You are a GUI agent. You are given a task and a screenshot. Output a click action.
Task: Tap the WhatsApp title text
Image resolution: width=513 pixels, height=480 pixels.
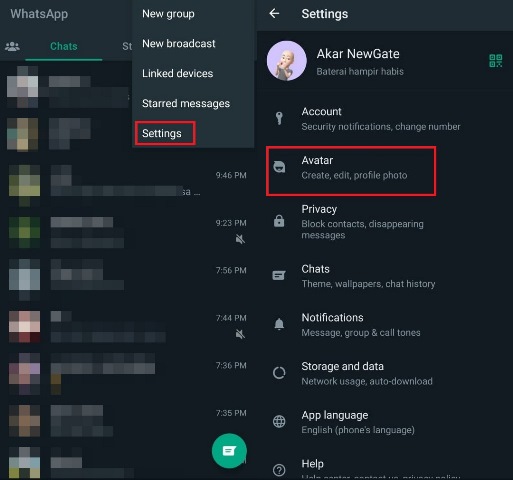[39, 14]
